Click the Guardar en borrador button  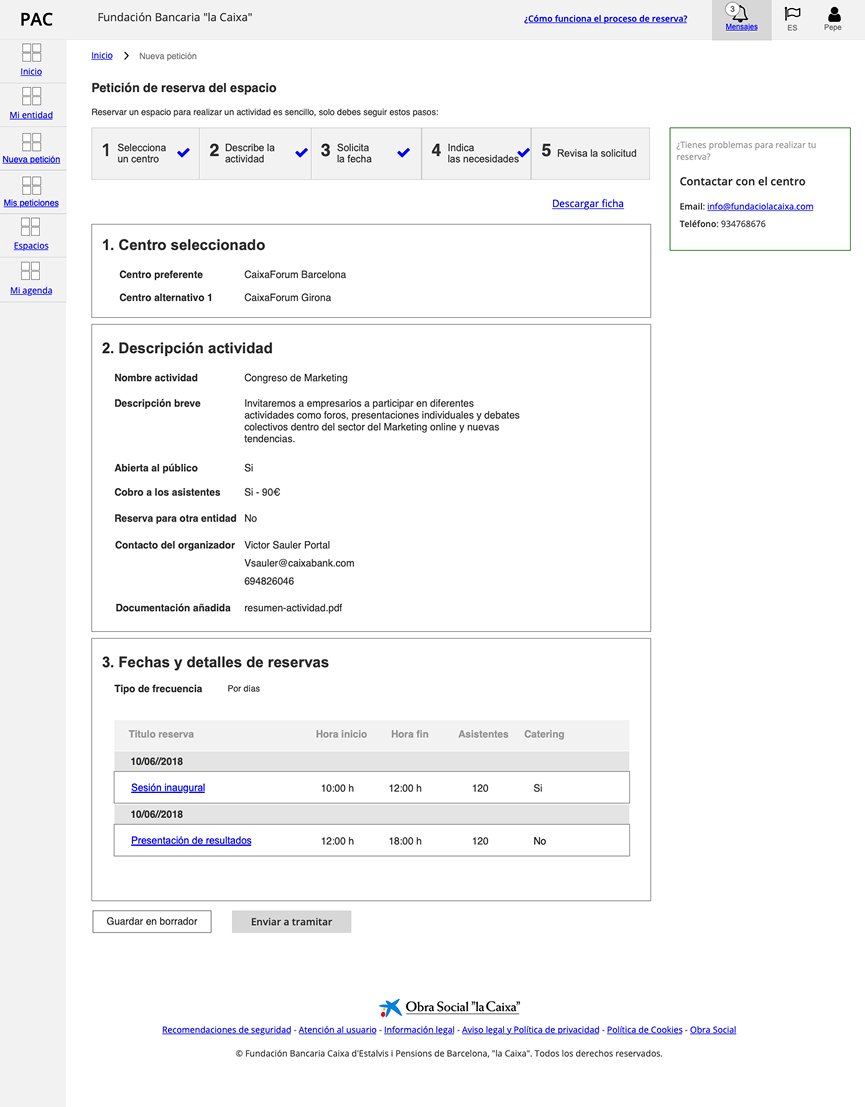(x=151, y=921)
